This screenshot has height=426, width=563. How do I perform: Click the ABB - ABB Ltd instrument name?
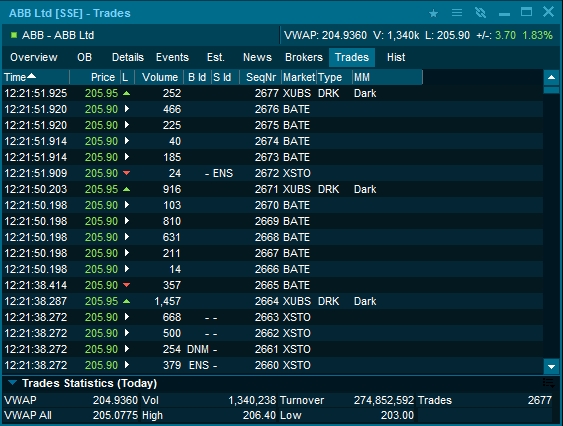(x=58, y=35)
